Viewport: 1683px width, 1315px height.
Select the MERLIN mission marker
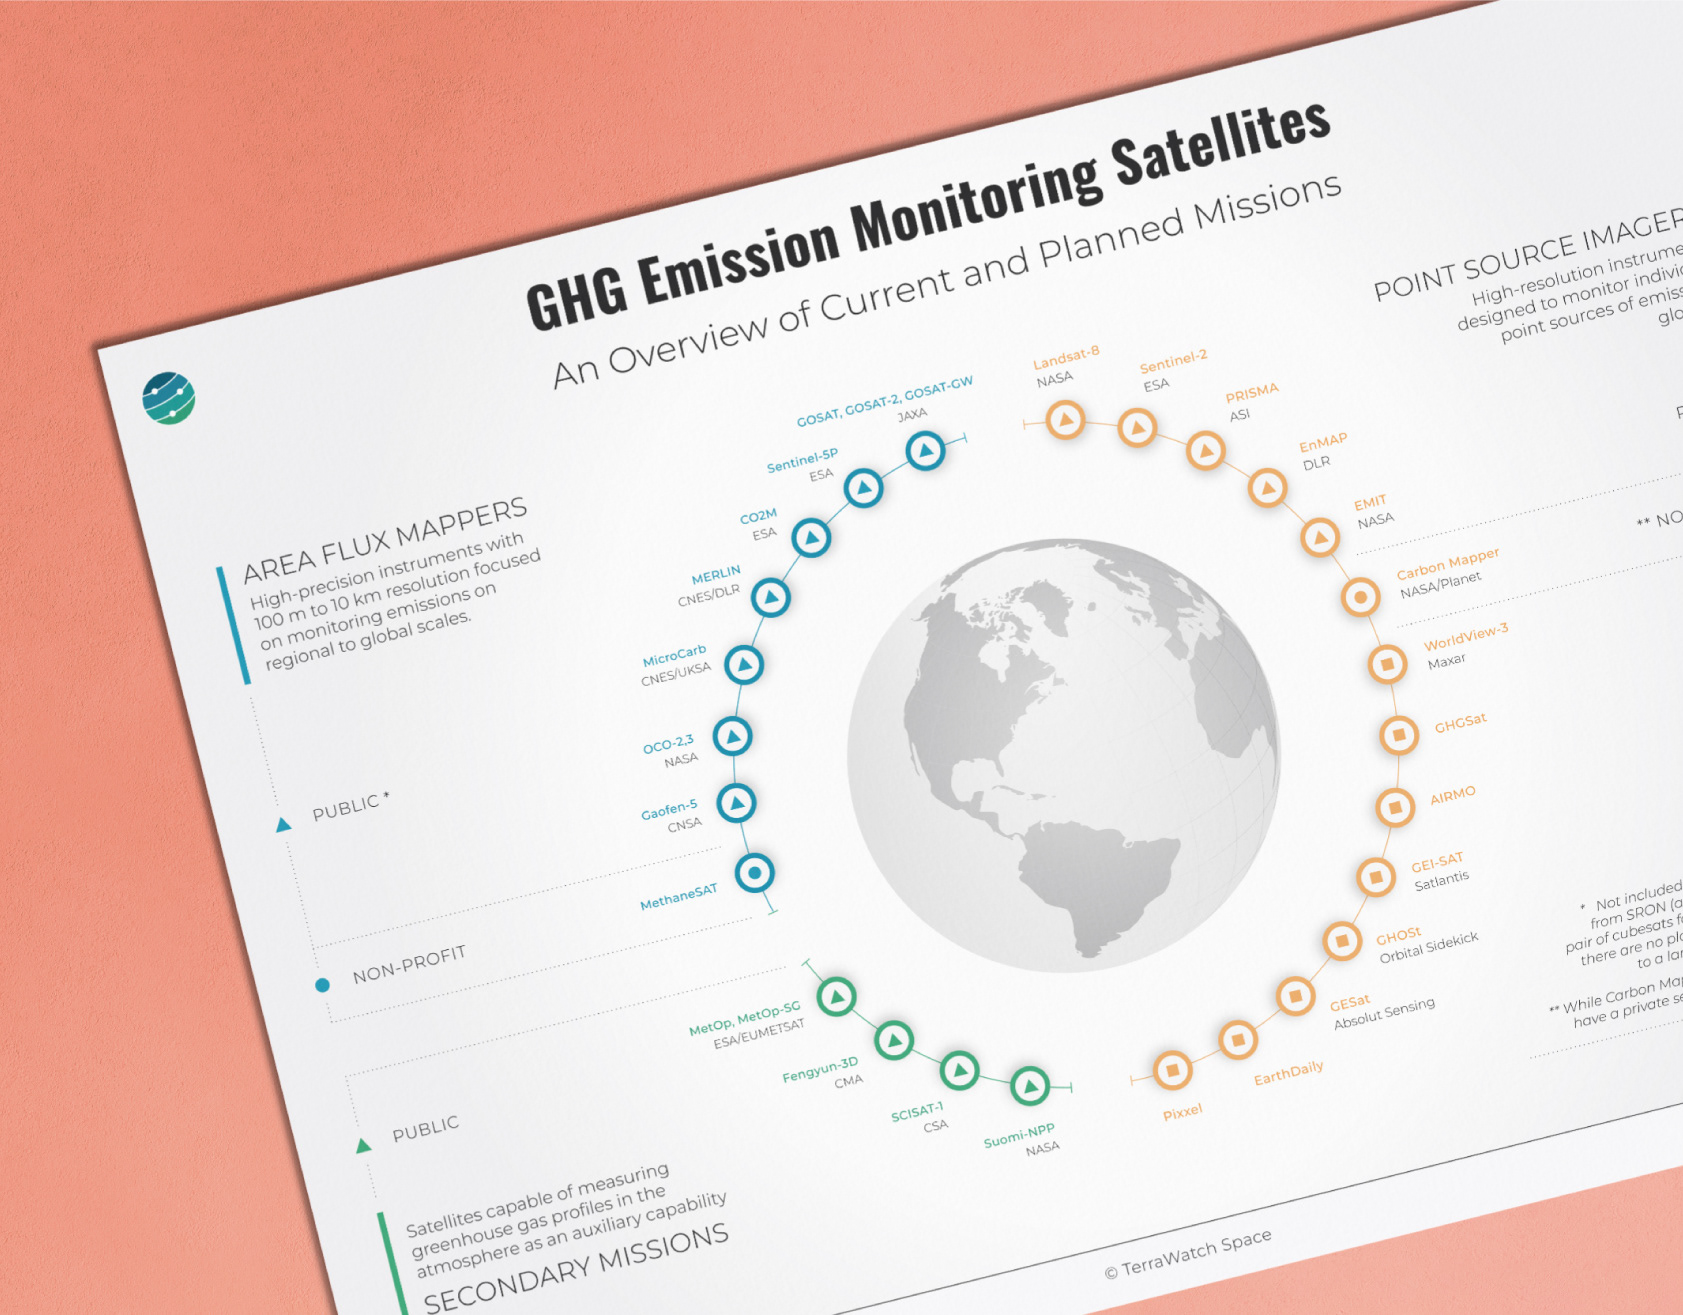click(771, 598)
